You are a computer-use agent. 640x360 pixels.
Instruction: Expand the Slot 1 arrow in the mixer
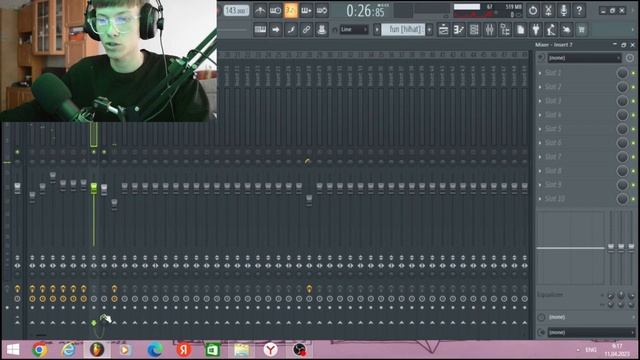click(x=540, y=73)
